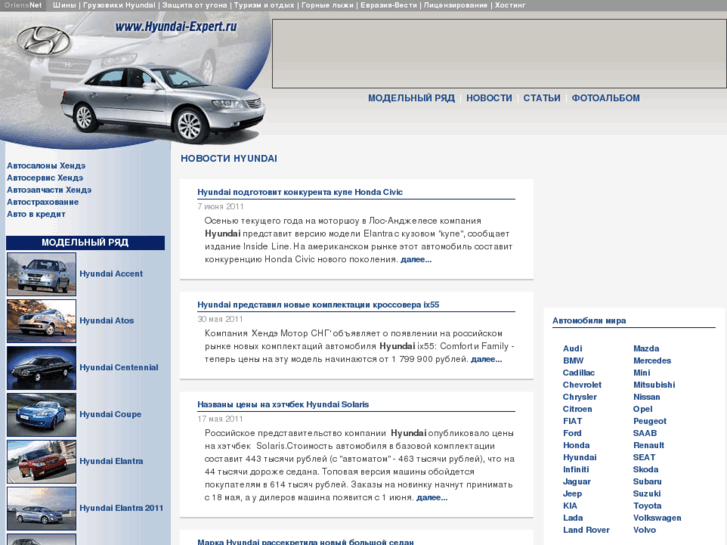Open the ФОТОАЛЬБОМ menu section
This screenshot has height=545, width=727.
[x=606, y=98]
